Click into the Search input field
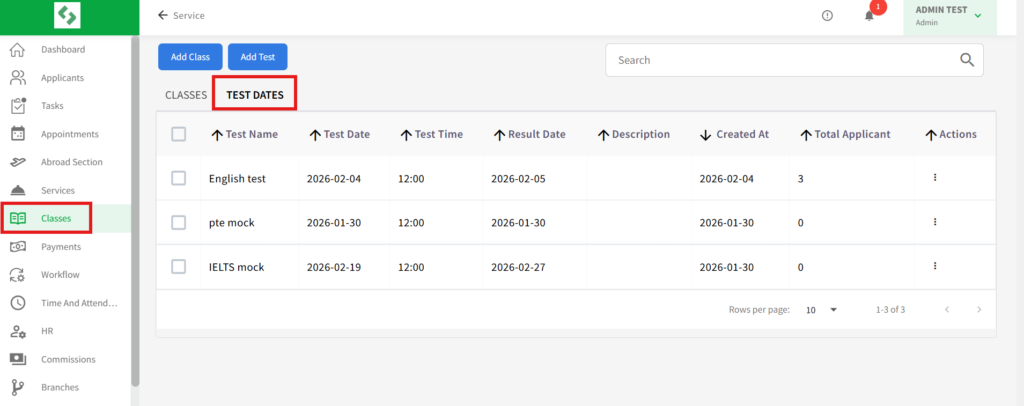The width and height of the screenshot is (1024, 406). point(780,60)
